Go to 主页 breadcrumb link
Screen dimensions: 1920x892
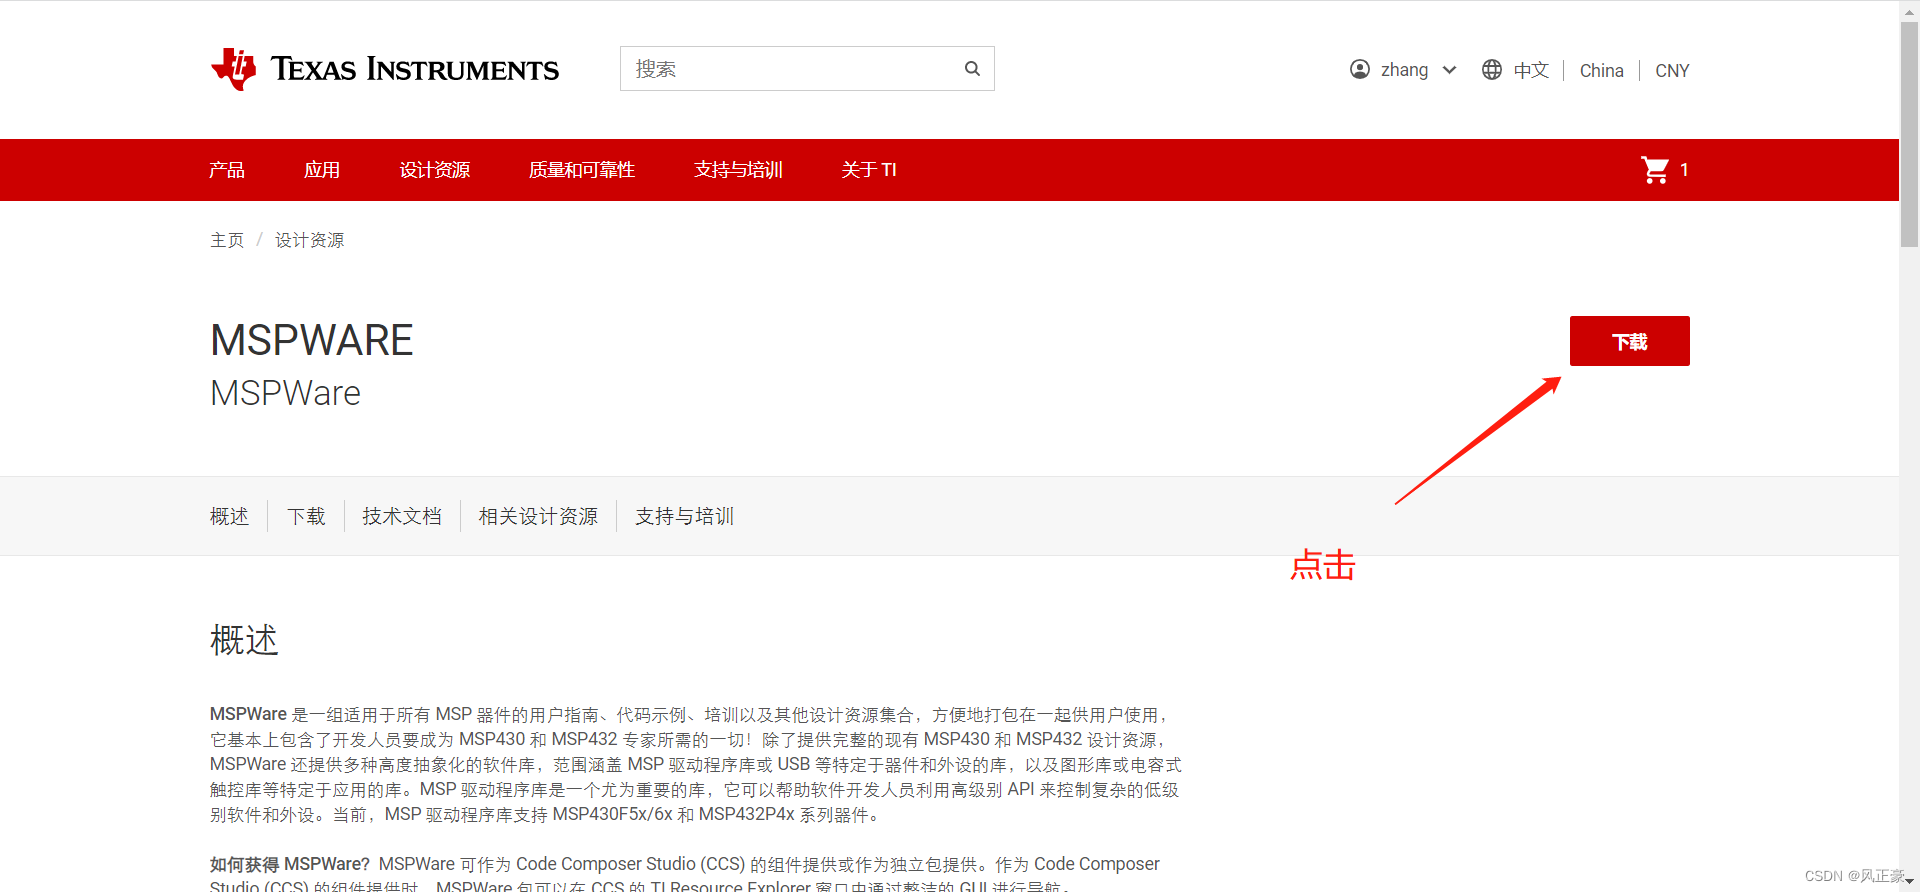click(227, 240)
